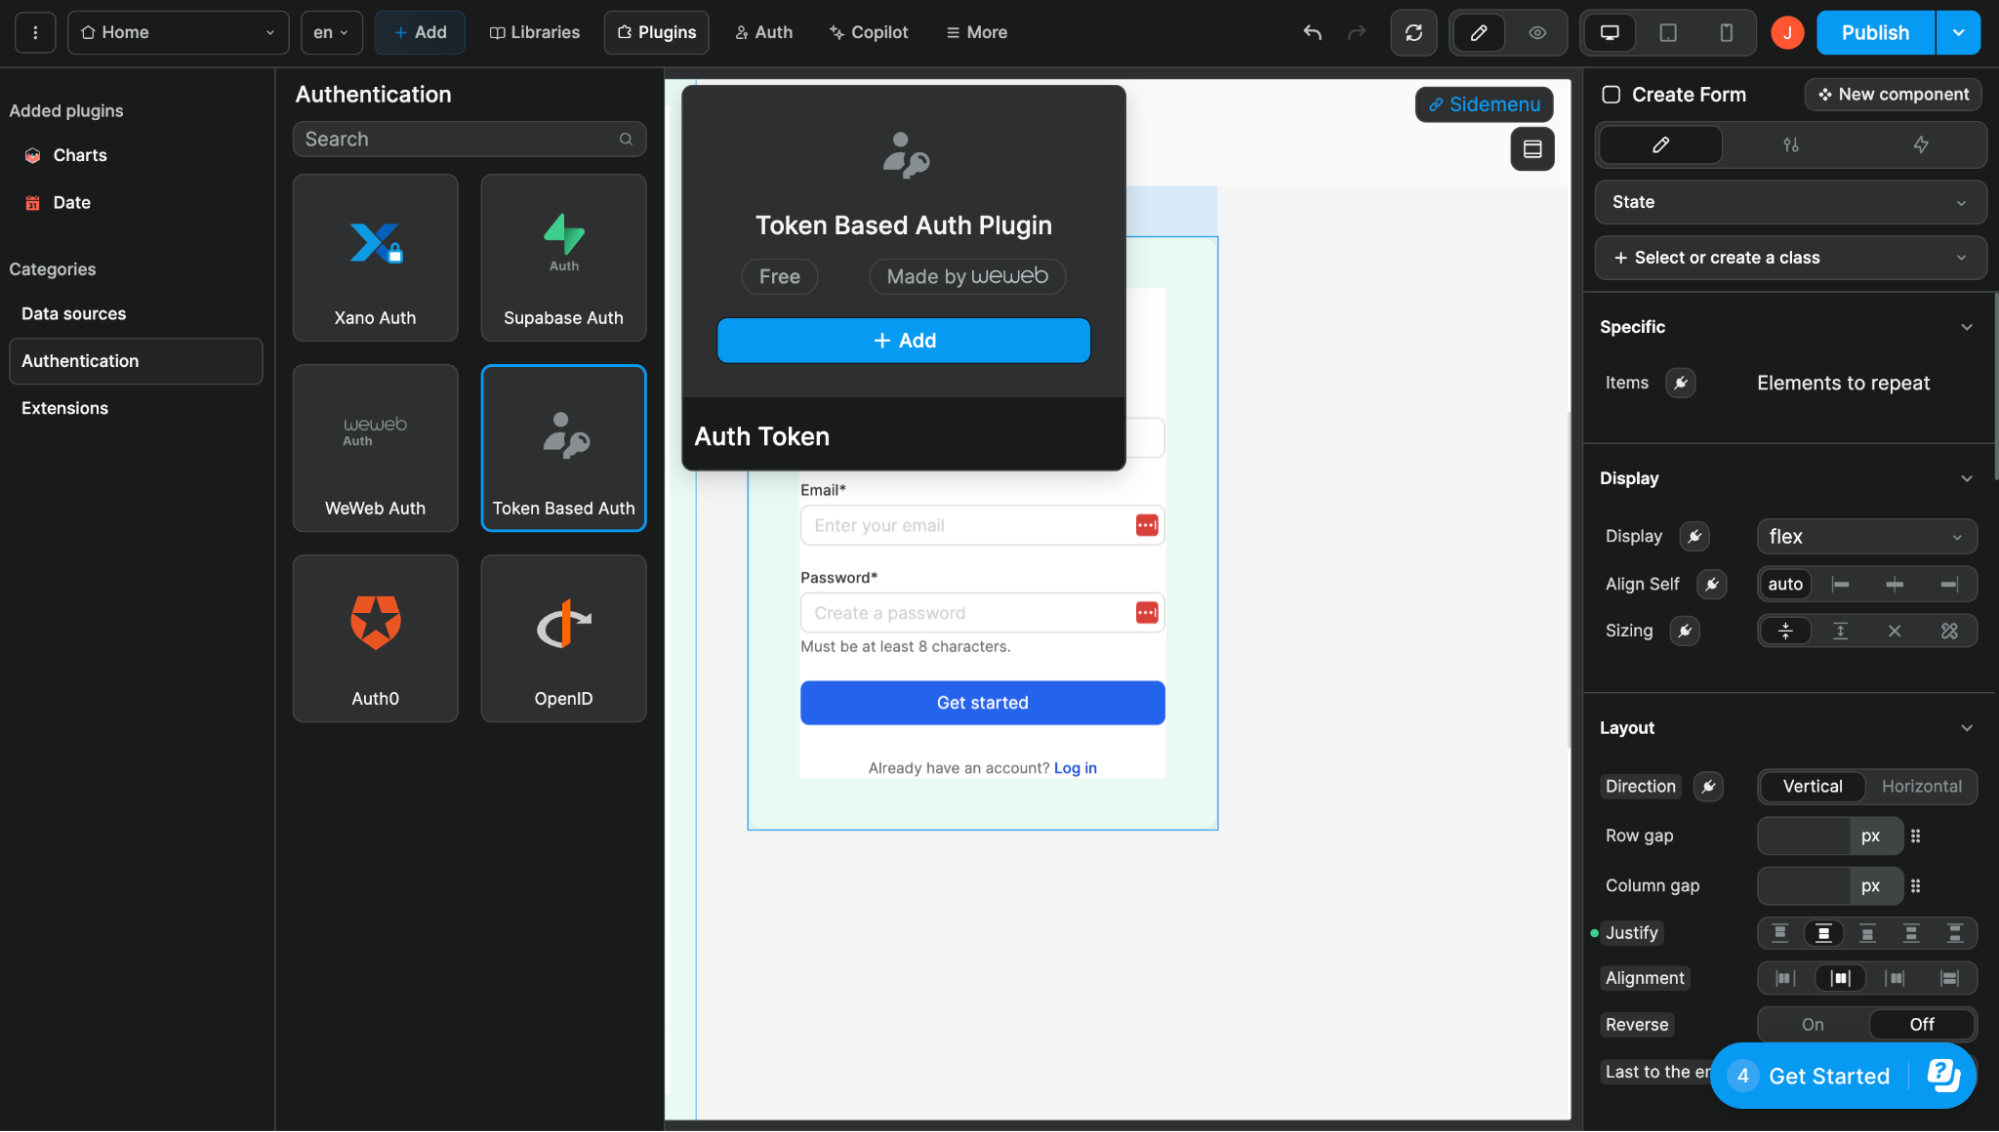Viewport: 1999px width, 1132px height.
Task: Expand the State dropdown
Action: coord(1789,202)
